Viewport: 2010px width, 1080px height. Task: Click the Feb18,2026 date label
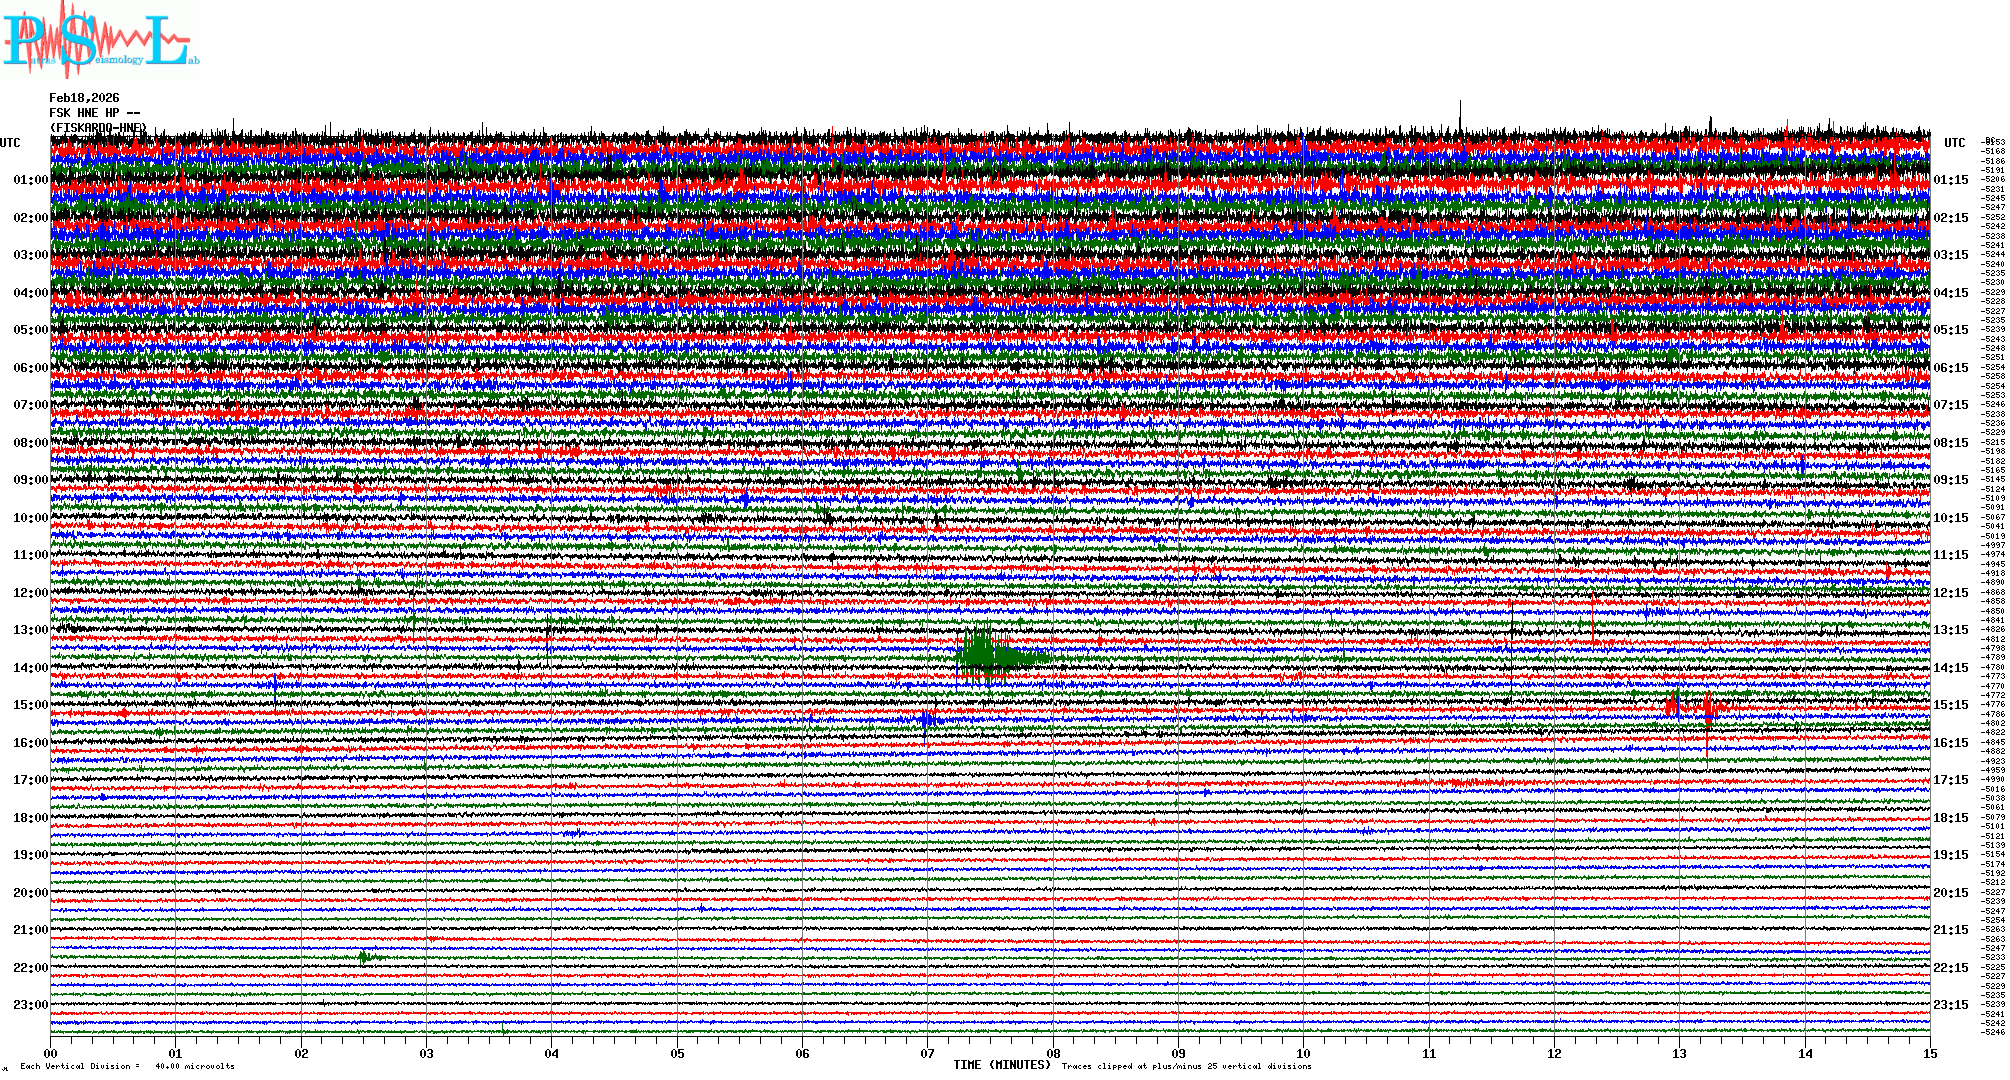[84, 98]
